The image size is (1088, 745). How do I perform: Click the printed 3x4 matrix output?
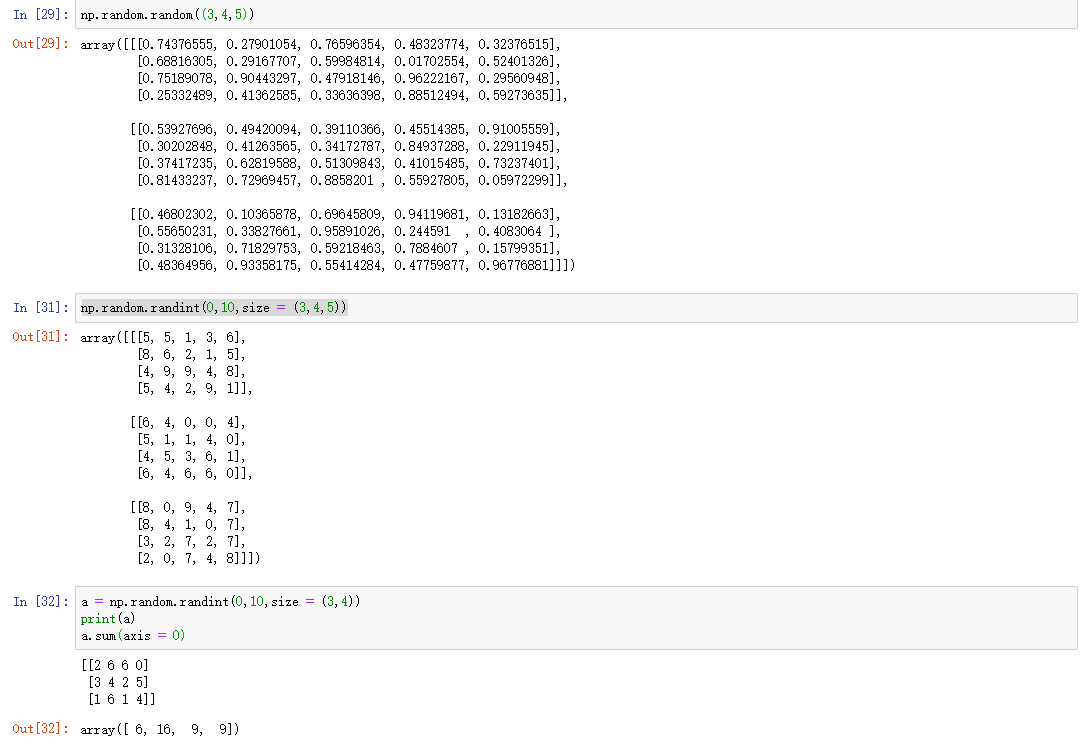pyautogui.click(x=118, y=682)
